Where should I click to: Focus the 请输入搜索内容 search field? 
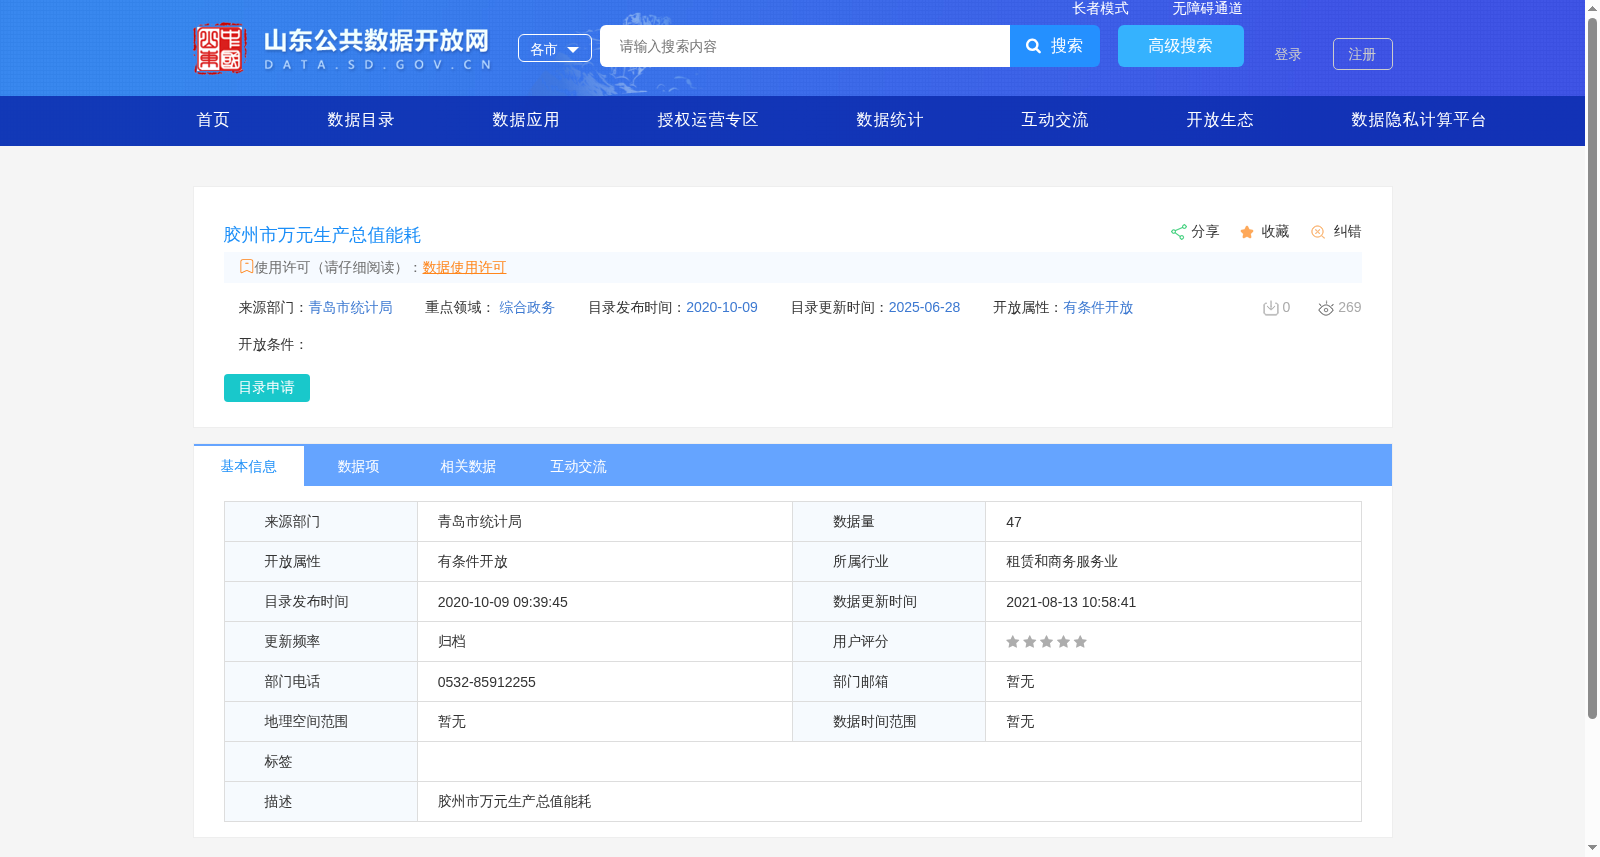coord(805,46)
